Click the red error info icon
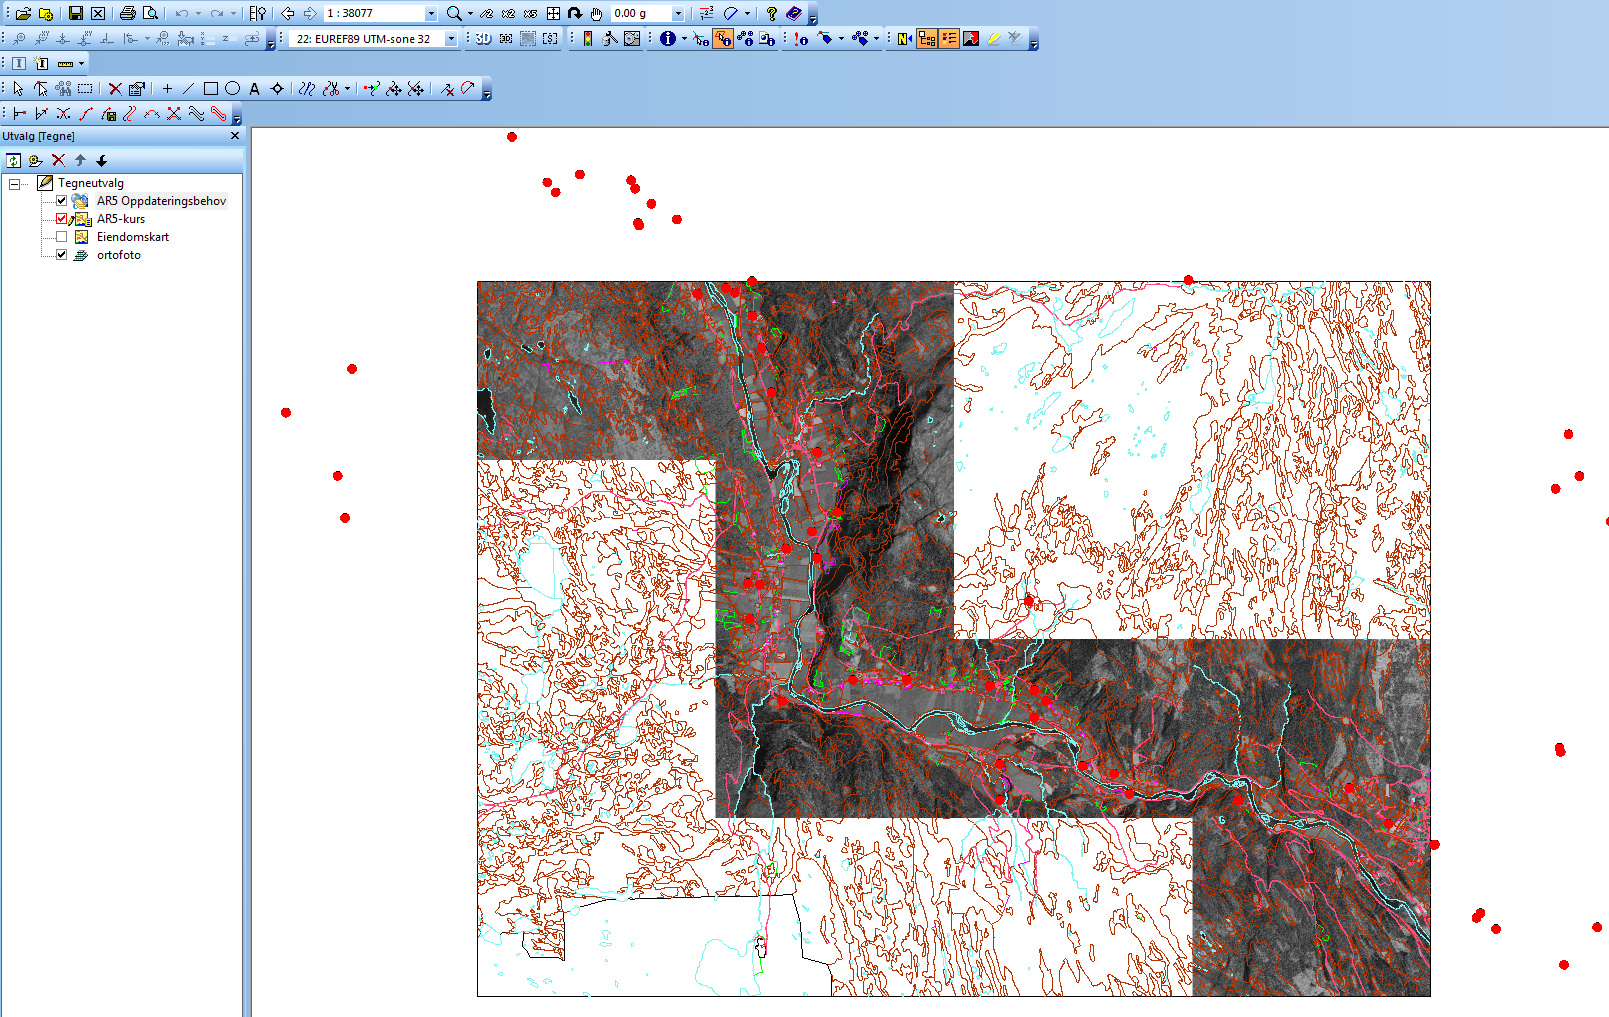Screen dimensions: 1609x1017 click(x=801, y=38)
